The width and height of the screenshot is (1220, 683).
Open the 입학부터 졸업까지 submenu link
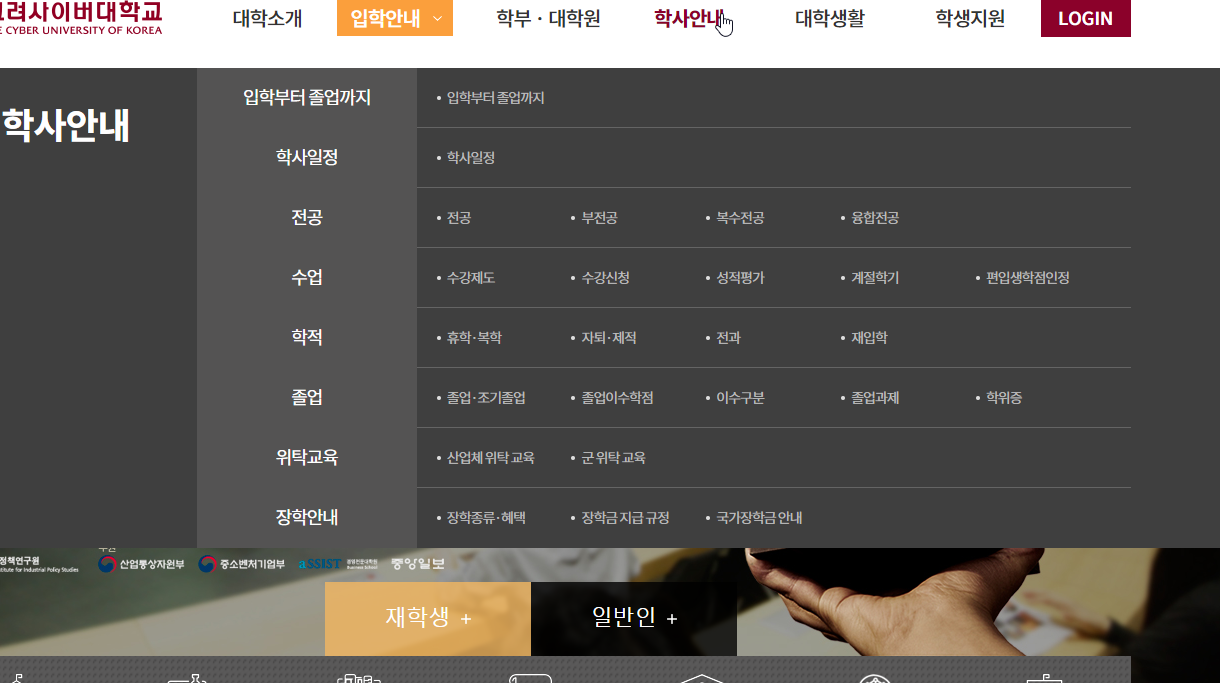tap(495, 98)
